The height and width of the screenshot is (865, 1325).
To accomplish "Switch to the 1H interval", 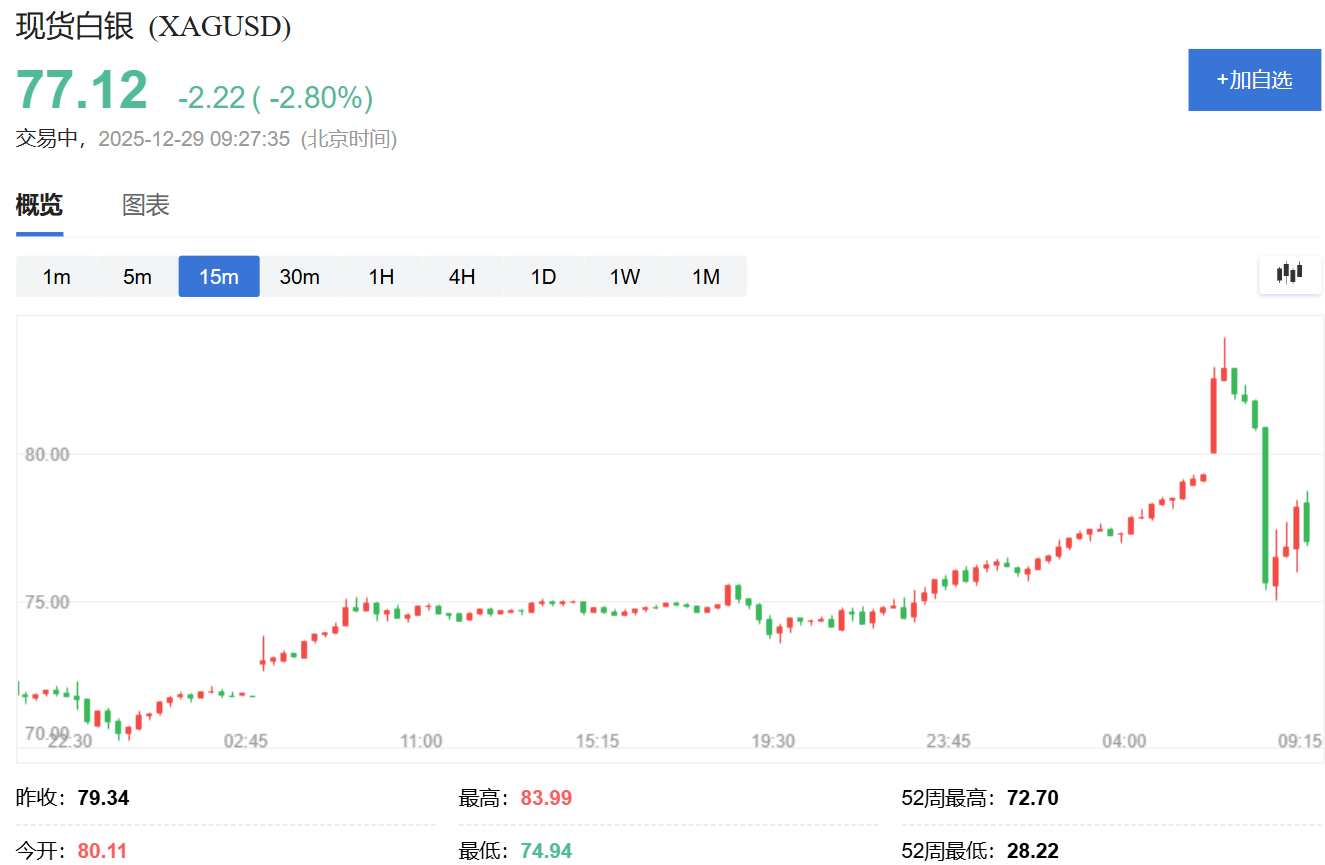I will pyautogui.click(x=381, y=277).
